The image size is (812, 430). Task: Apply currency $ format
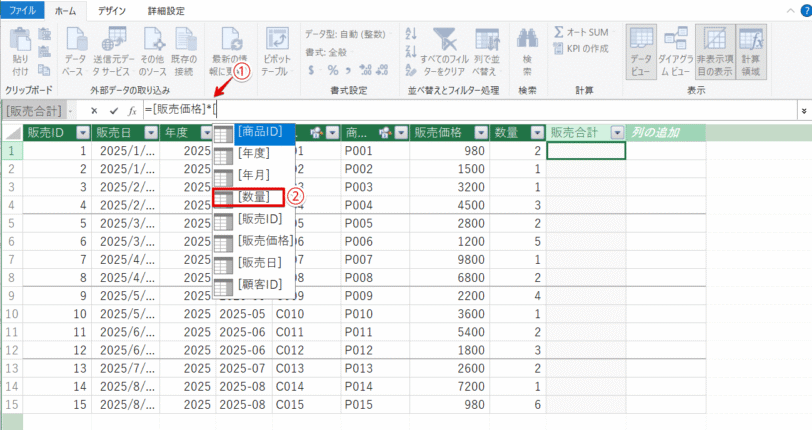pos(311,69)
